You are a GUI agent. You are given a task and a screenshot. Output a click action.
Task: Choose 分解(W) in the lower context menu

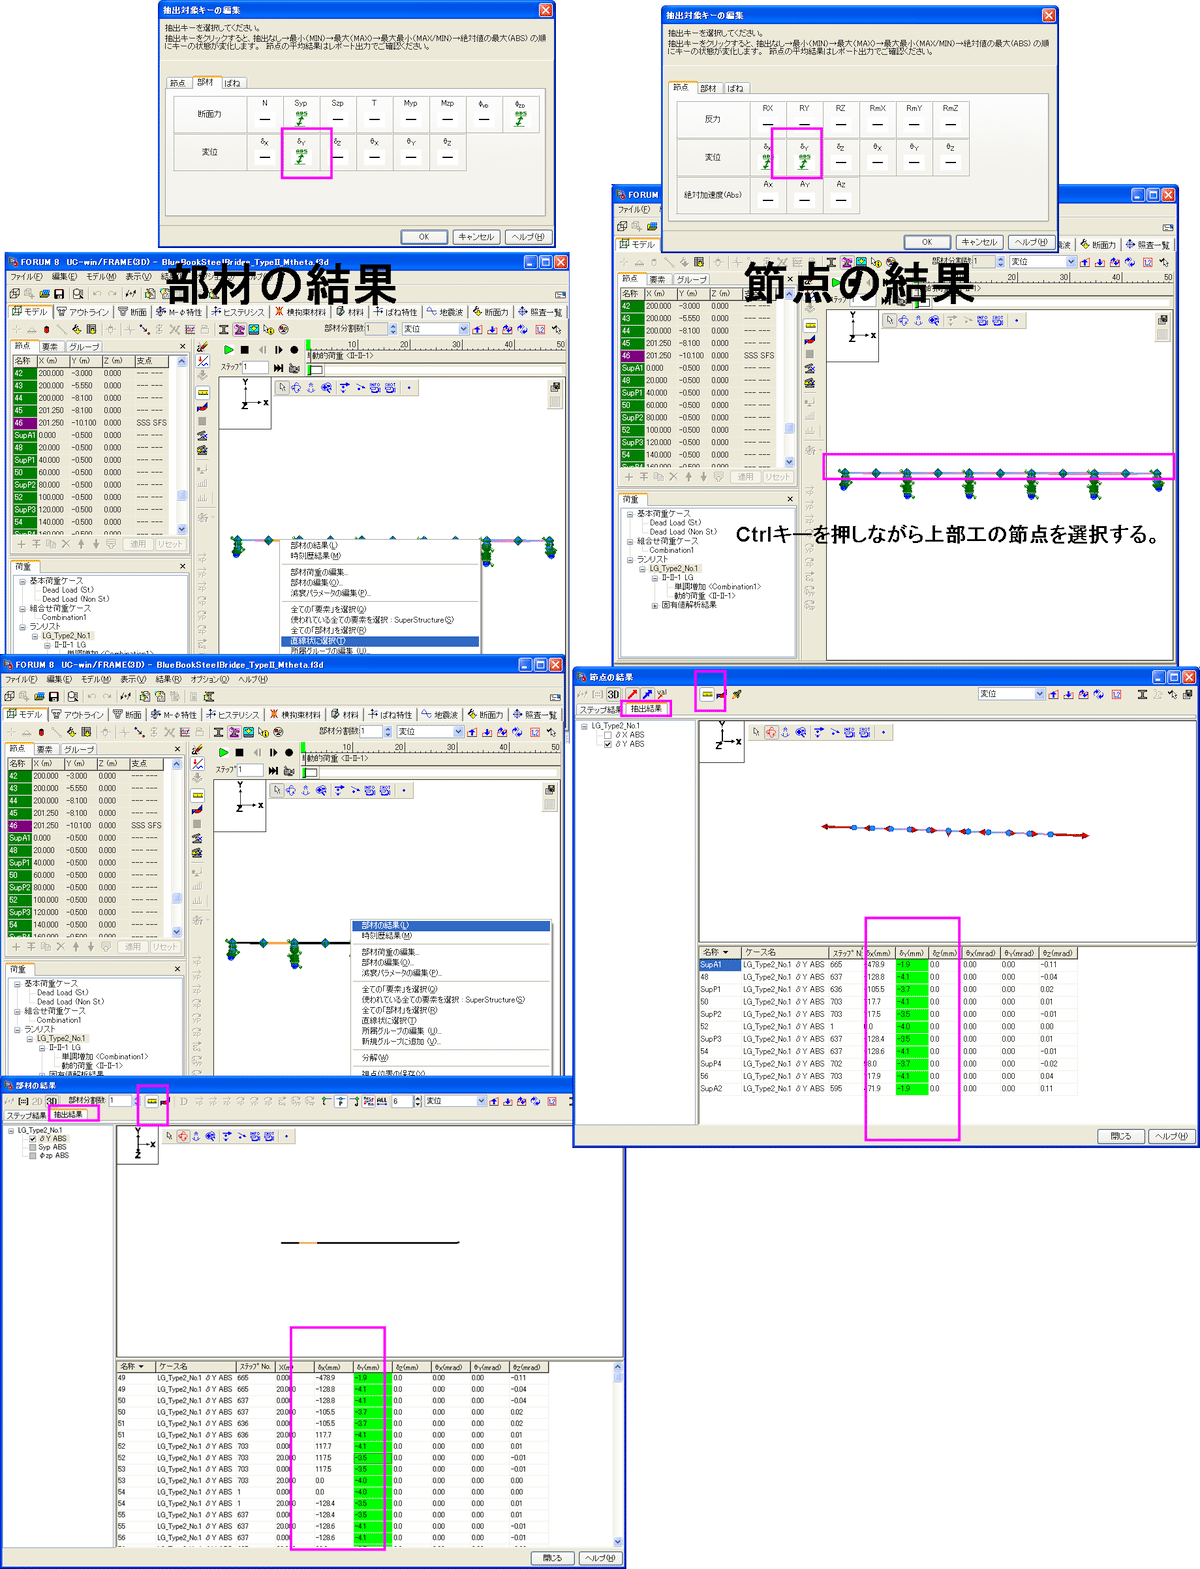(375, 1057)
